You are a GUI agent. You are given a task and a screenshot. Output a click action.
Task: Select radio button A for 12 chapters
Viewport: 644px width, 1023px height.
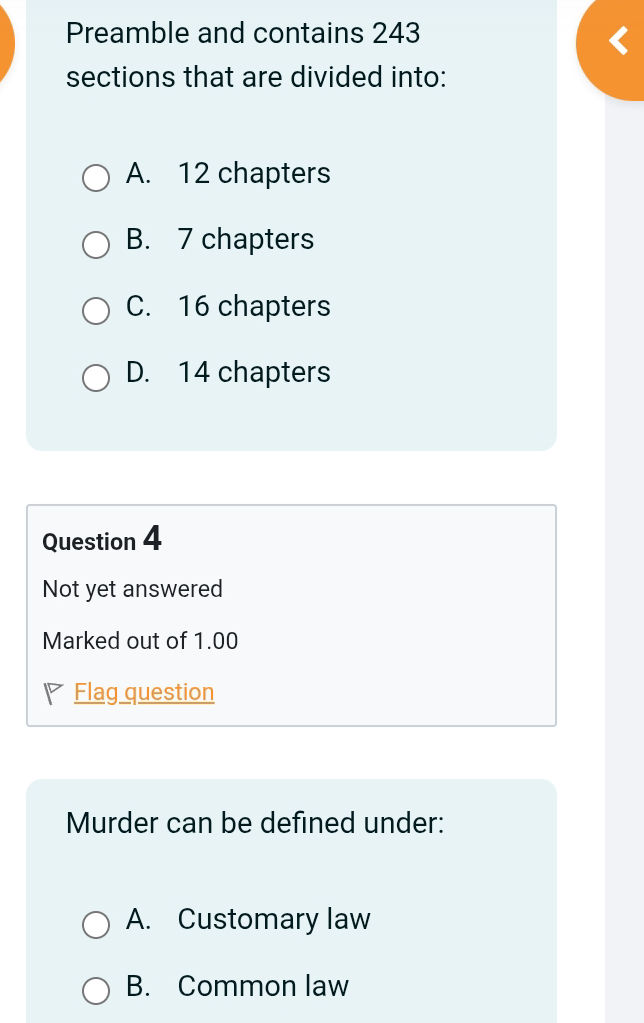click(96, 177)
